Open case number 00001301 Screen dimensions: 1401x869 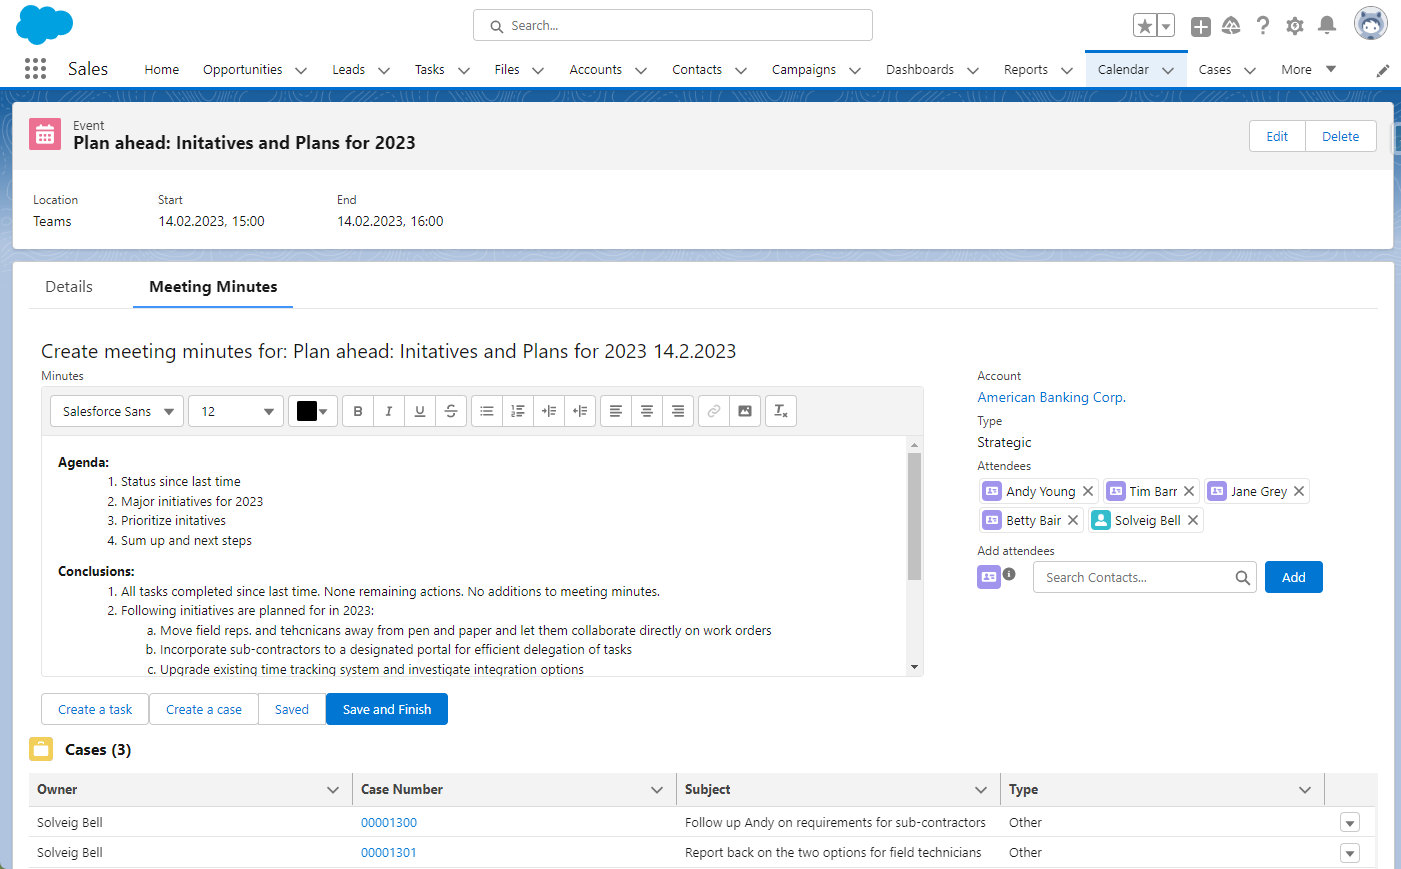coord(389,852)
